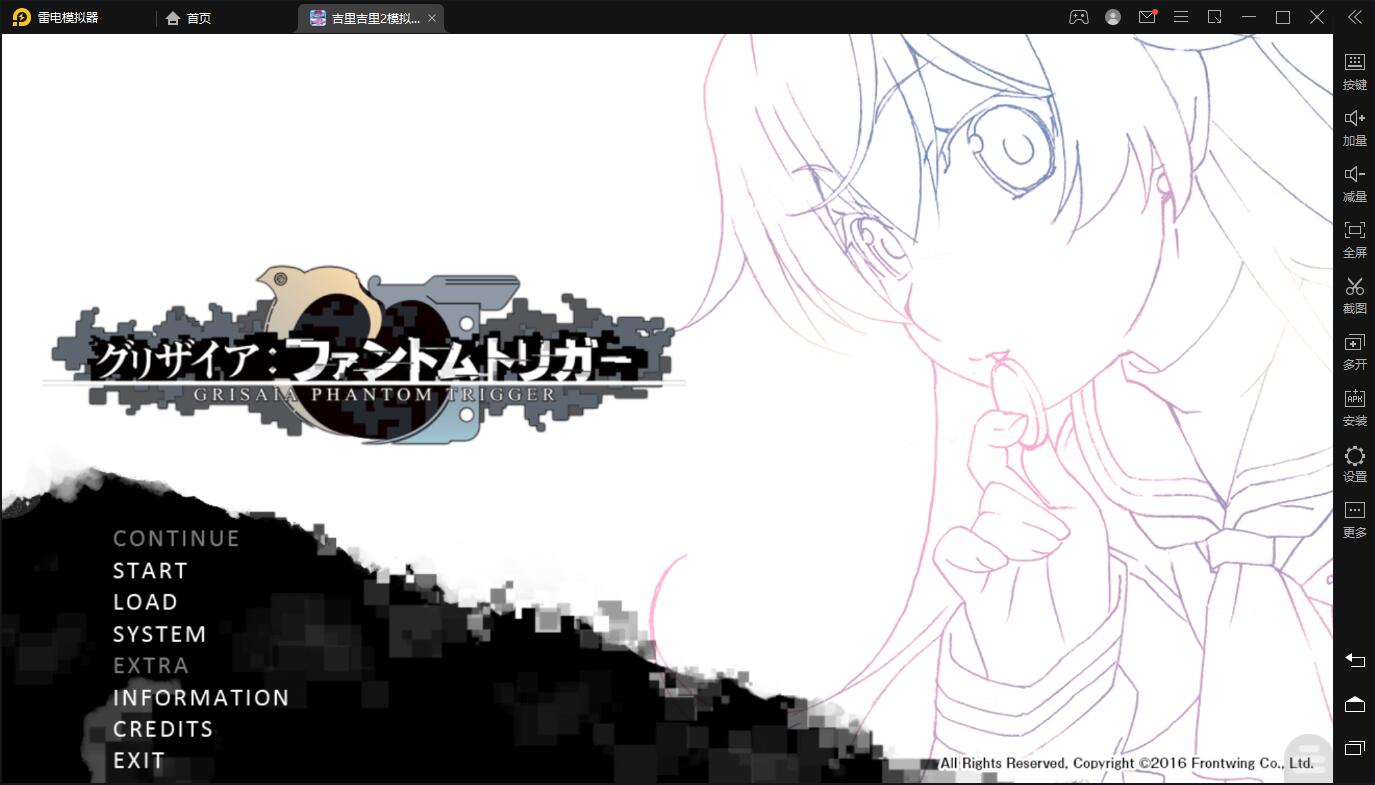Switch to the 首页 home tab

click(189, 18)
